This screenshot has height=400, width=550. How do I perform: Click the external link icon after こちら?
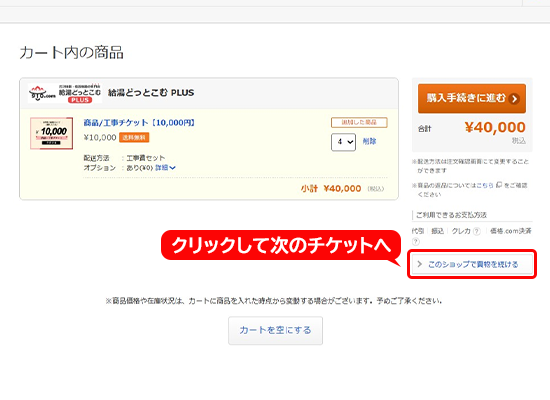pyautogui.click(x=499, y=185)
